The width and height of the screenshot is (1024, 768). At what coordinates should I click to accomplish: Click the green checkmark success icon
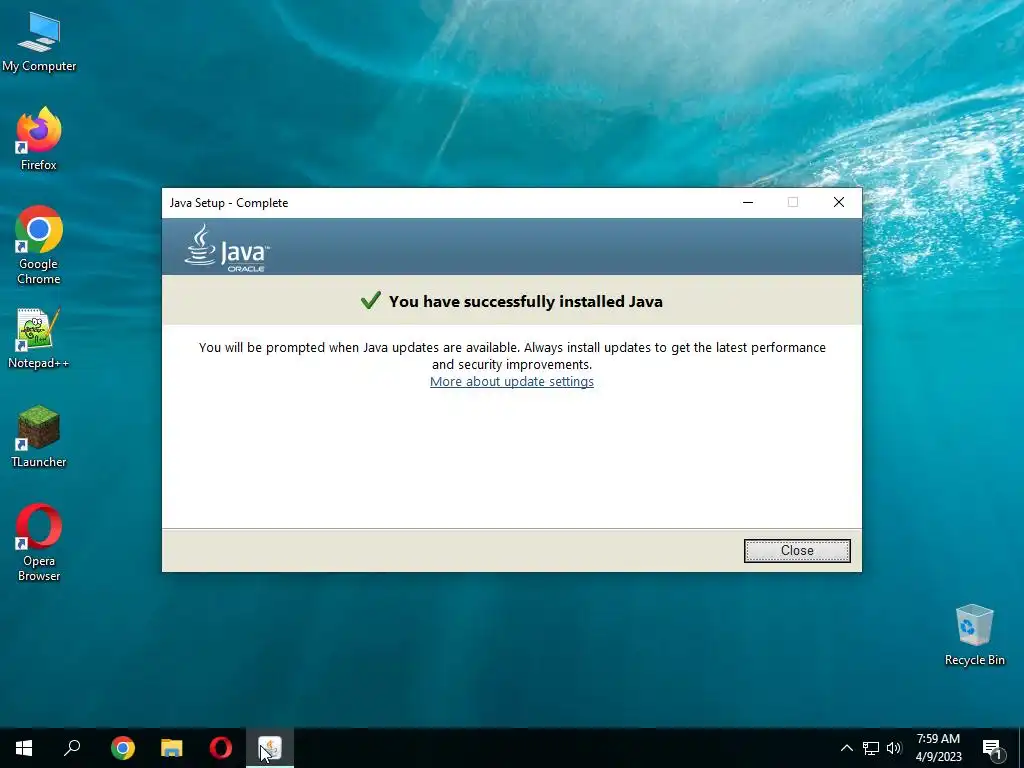pyautogui.click(x=370, y=300)
